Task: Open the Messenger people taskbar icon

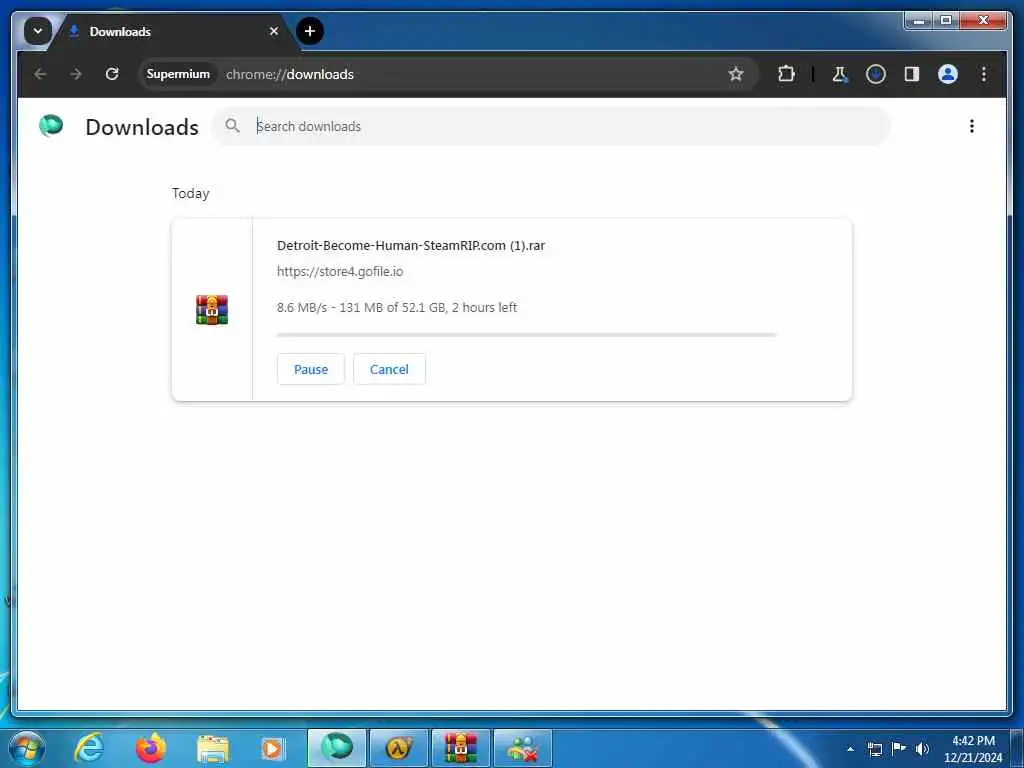Action: point(522,748)
